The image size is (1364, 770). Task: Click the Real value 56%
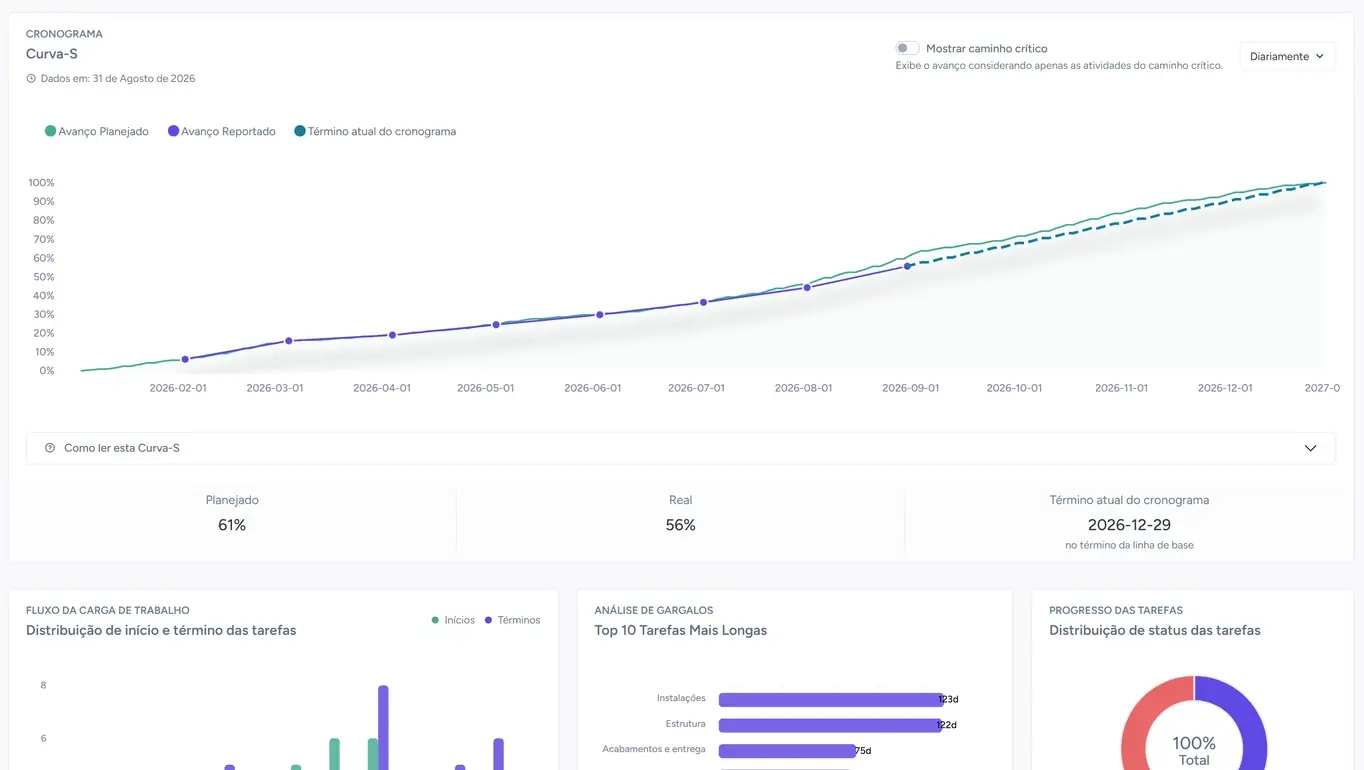pos(681,525)
